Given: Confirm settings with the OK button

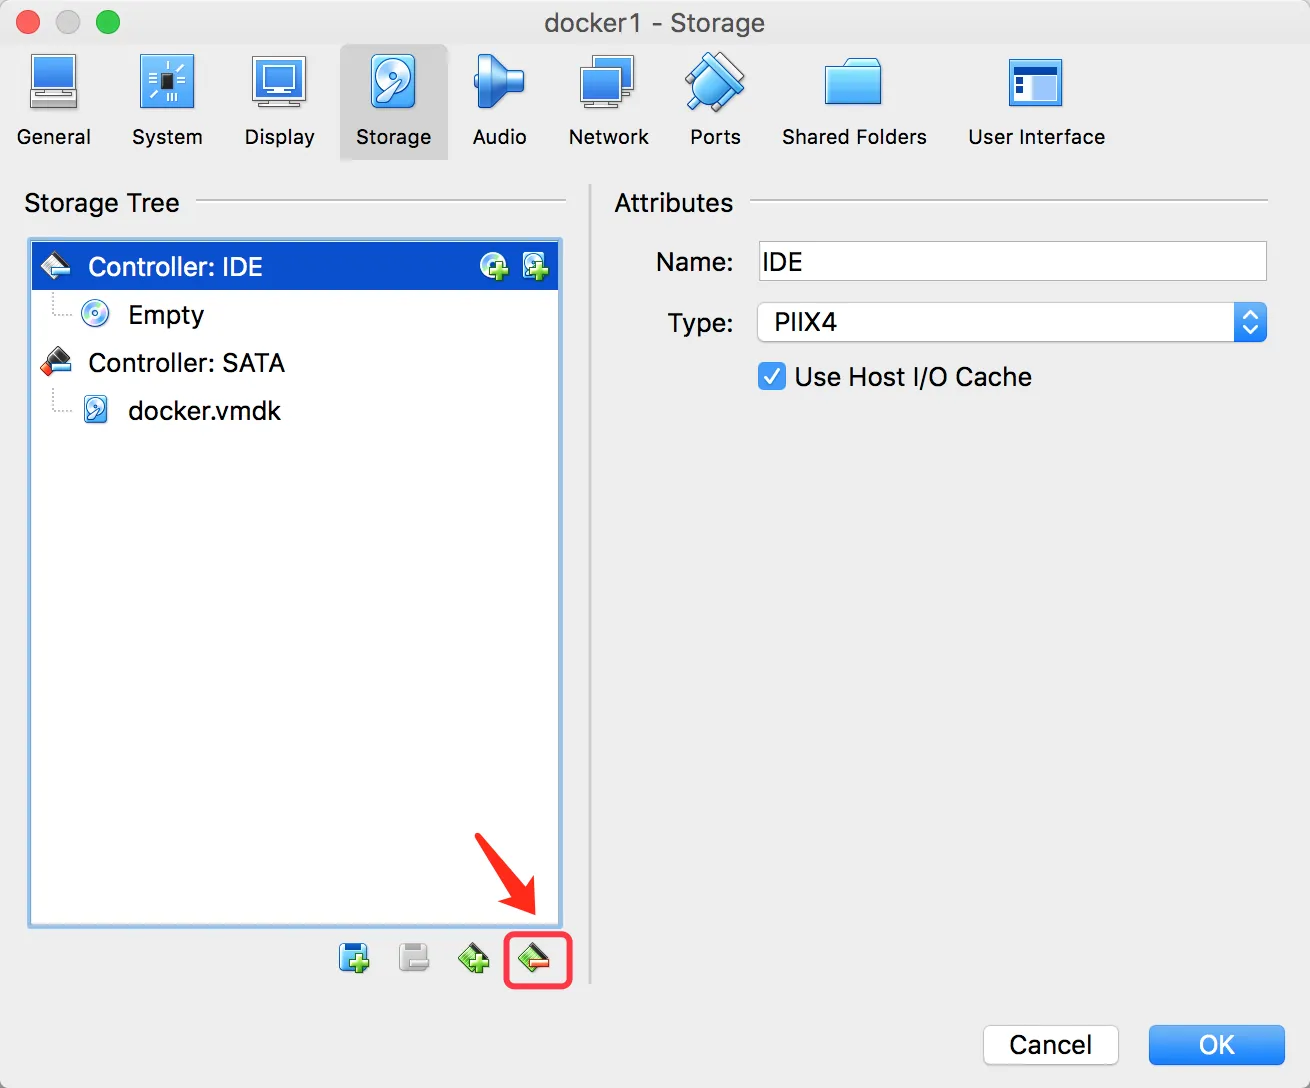Looking at the screenshot, I should [1216, 1045].
